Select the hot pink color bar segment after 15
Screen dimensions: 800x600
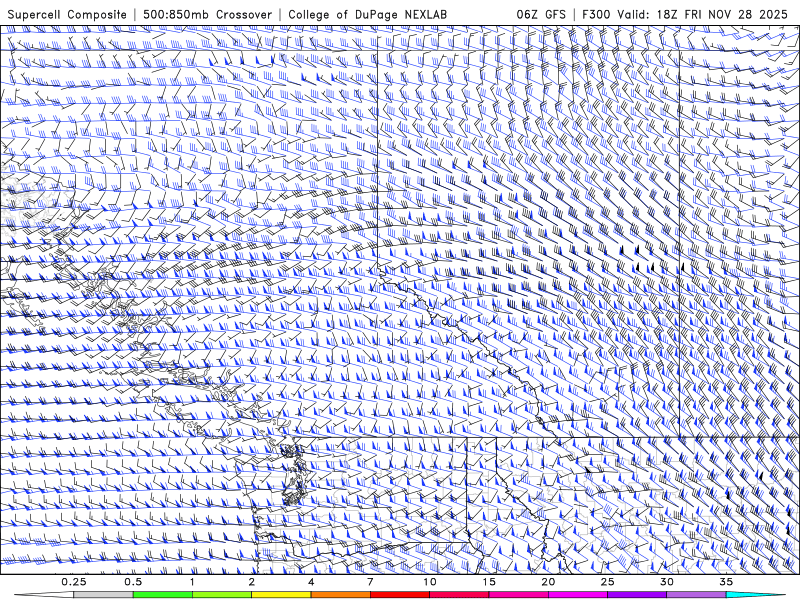coord(518,595)
